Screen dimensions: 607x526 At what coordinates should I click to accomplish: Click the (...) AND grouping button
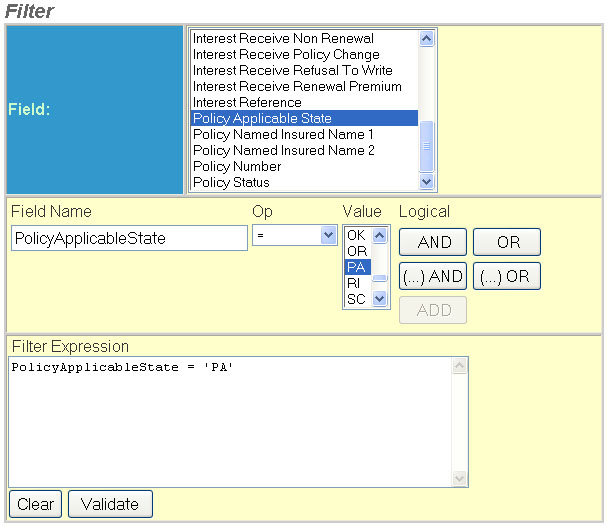tap(433, 277)
